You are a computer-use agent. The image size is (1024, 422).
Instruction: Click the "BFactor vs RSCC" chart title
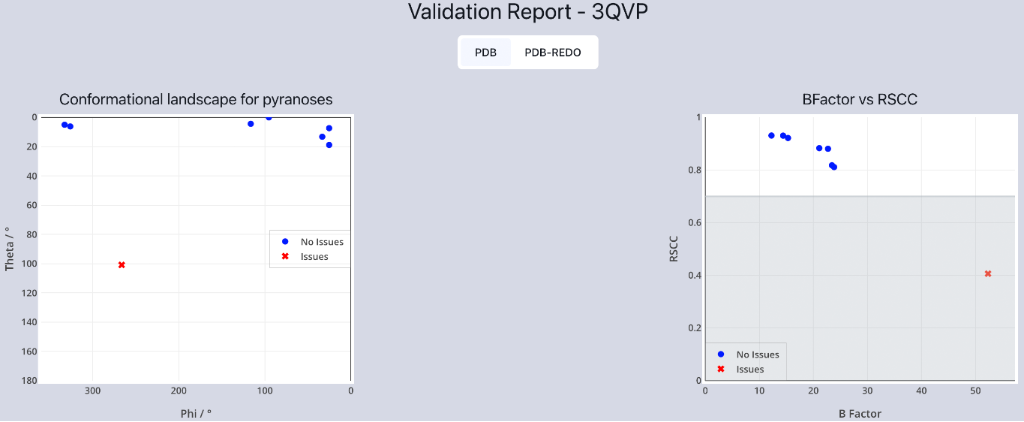point(860,99)
